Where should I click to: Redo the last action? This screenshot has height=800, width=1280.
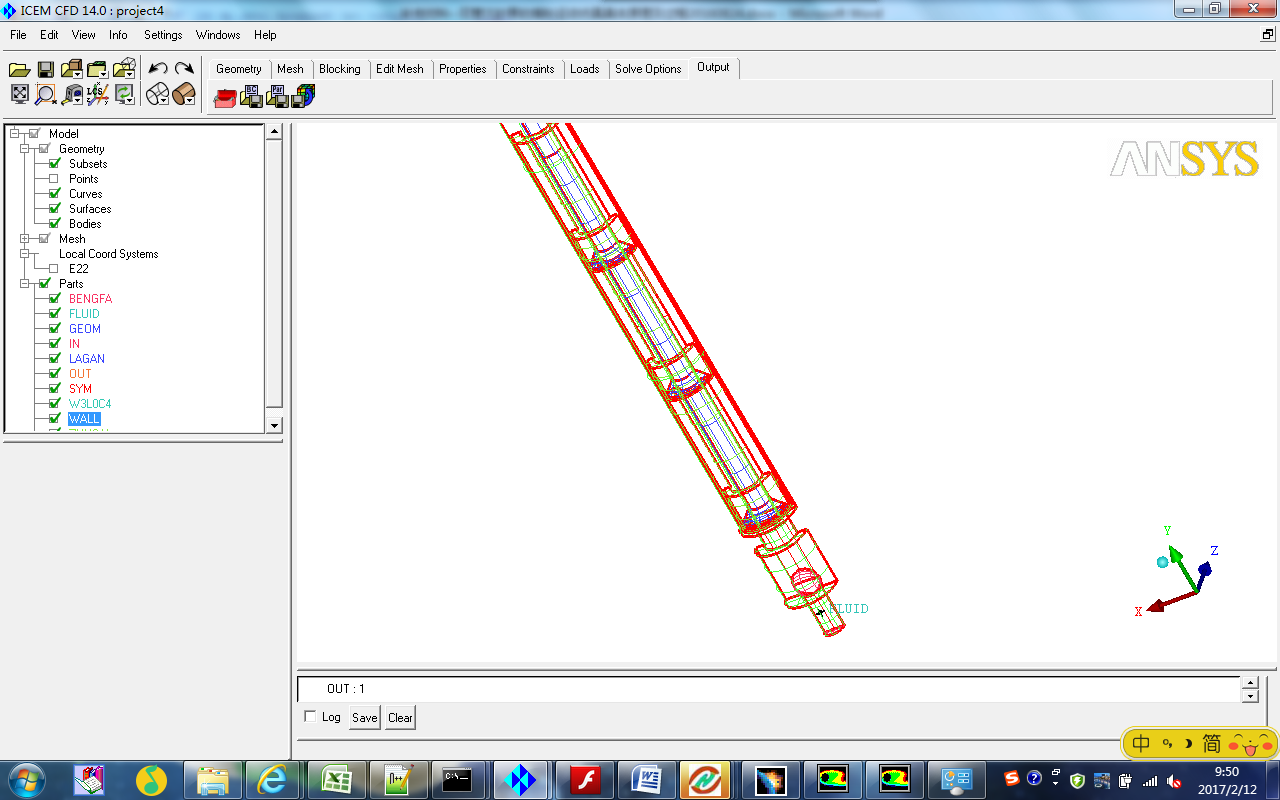click(184, 69)
